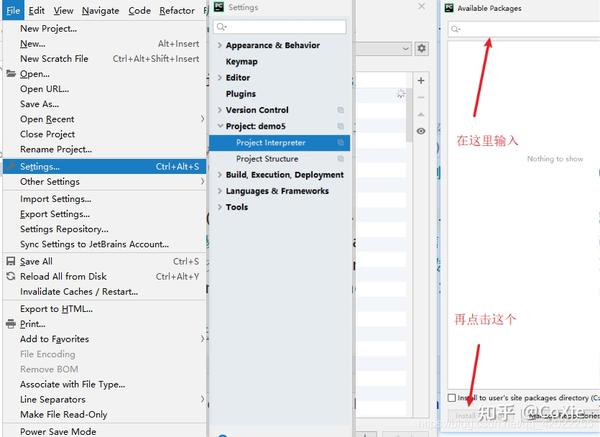Expand the Other Settings submenu arrow
600x437 pixels.
point(202,181)
